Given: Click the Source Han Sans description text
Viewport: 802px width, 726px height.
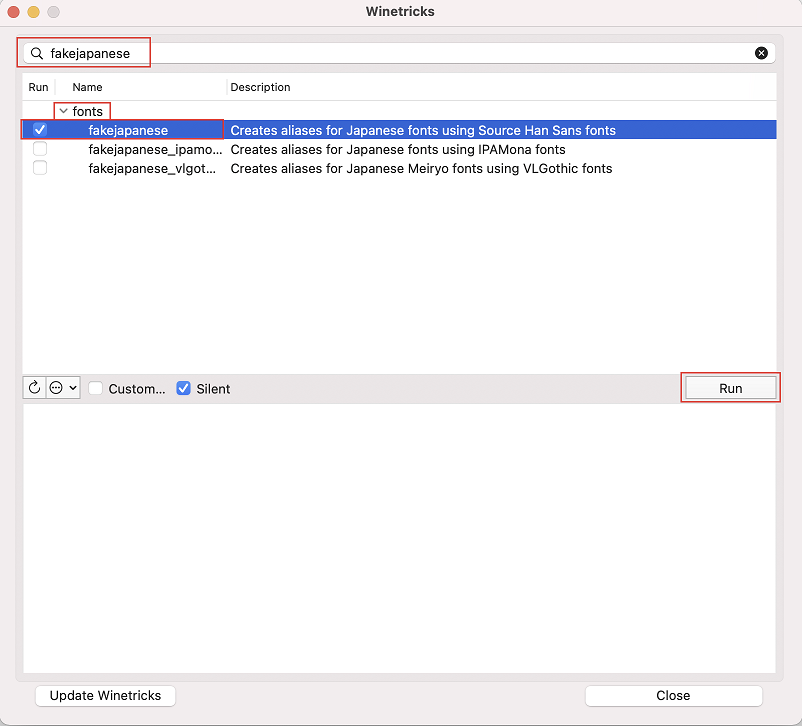Looking at the screenshot, I should click(423, 130).
